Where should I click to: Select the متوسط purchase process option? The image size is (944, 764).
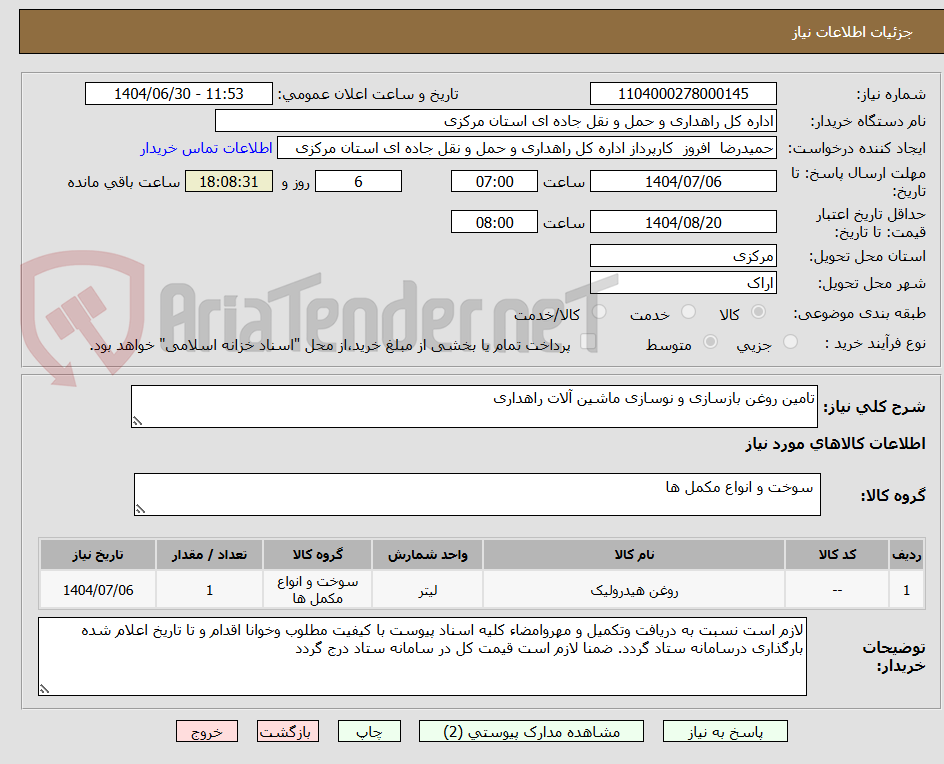(x=711, y=340)
